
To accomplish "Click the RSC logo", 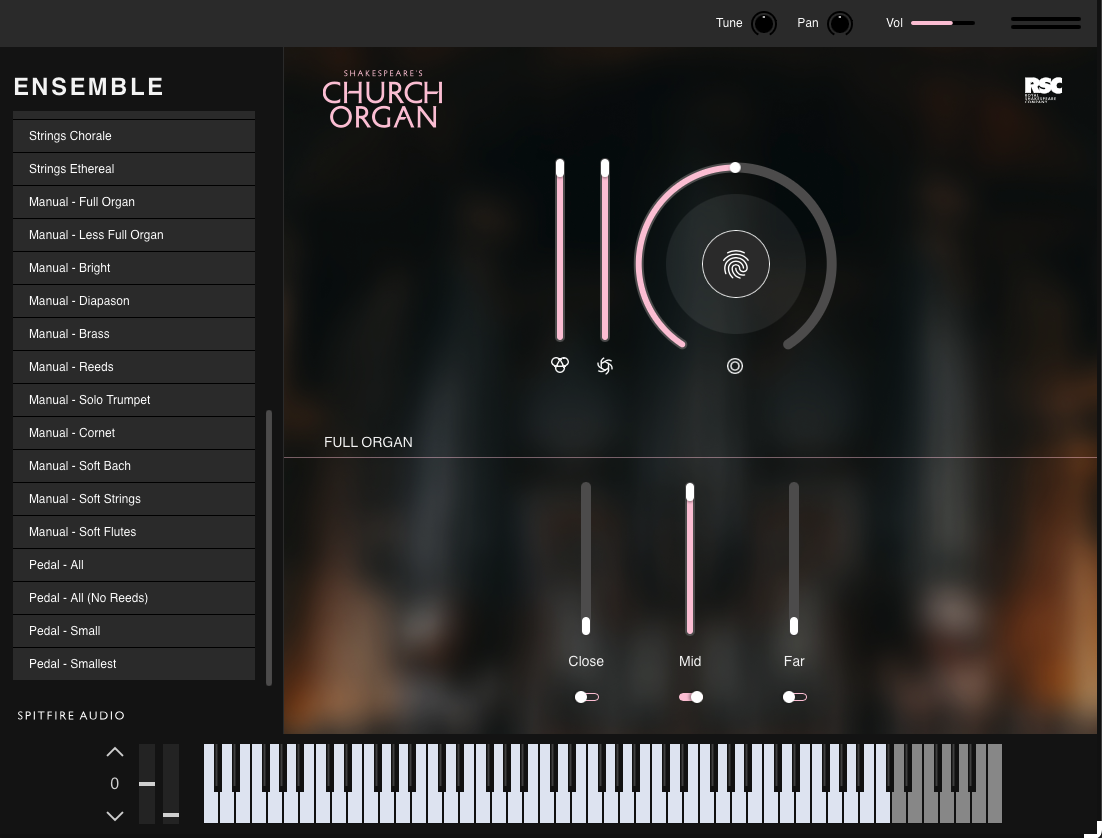I will pyautogui.click(x=1043, y=90).
